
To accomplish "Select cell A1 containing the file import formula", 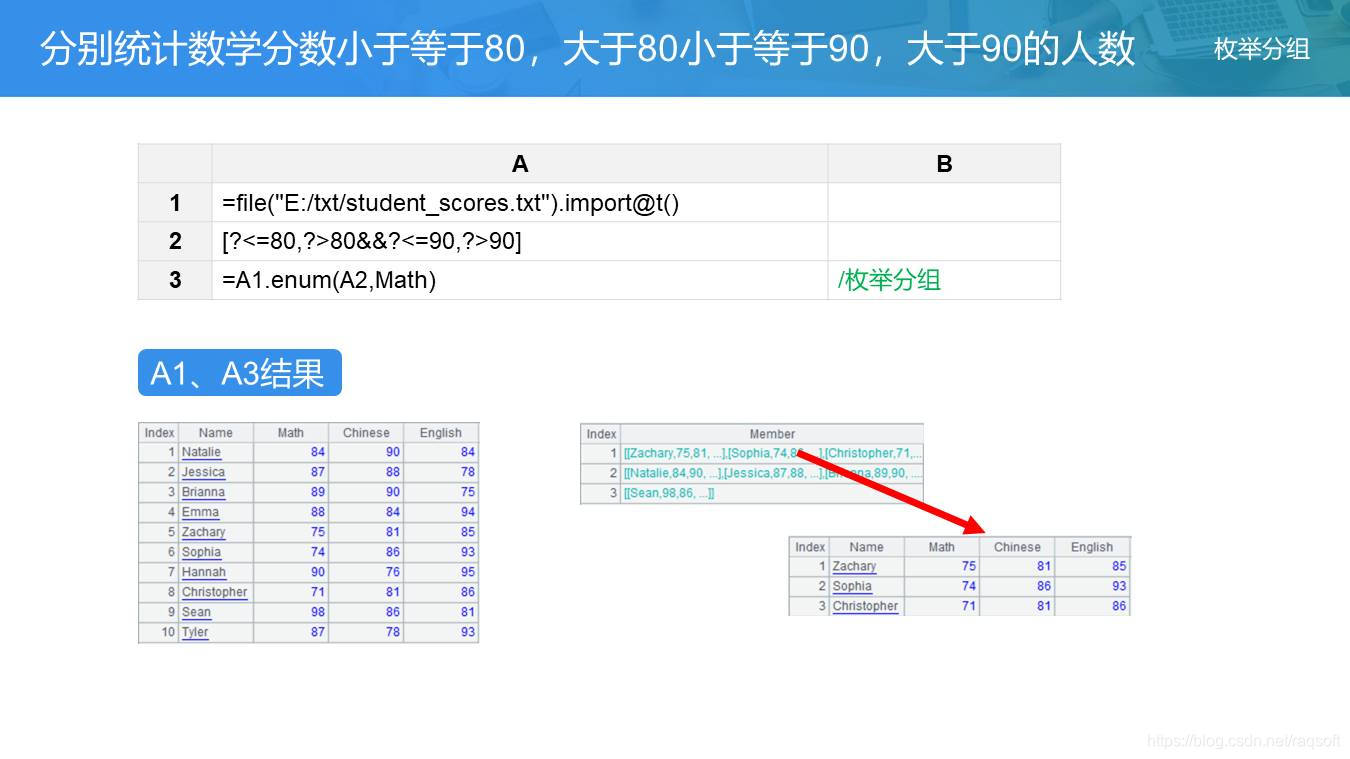I will tap(520, 203).
